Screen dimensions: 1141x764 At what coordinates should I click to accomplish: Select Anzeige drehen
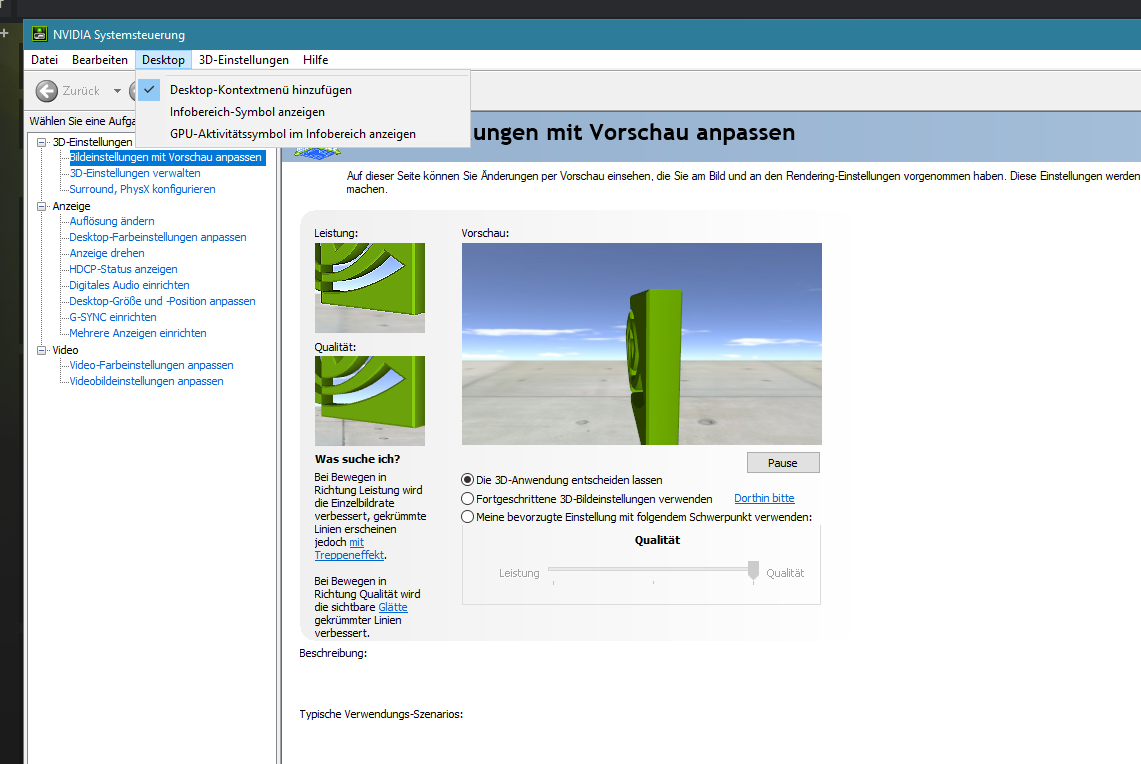pyautogui.click(x=107, y=253)
